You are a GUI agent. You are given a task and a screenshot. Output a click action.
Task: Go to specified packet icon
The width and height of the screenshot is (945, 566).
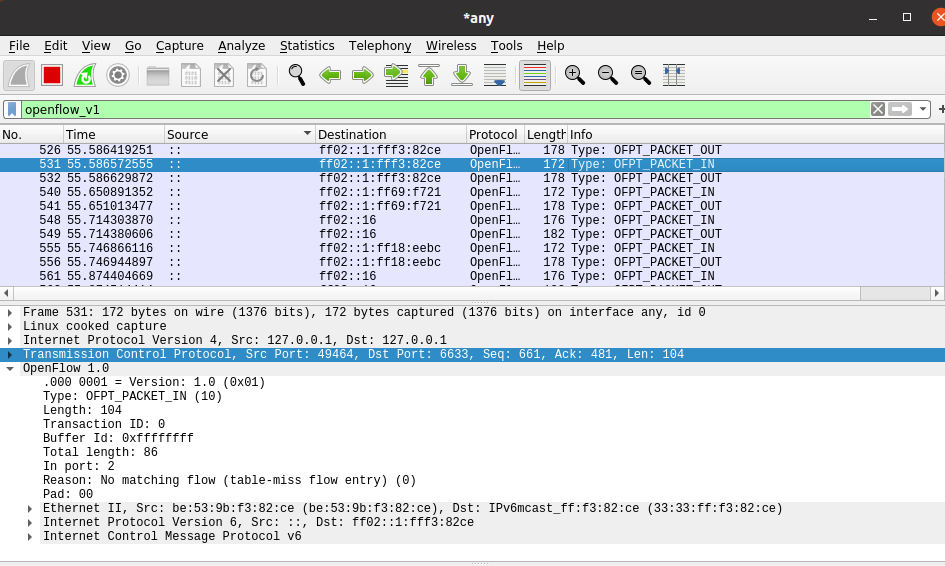[x=396, y=75]
